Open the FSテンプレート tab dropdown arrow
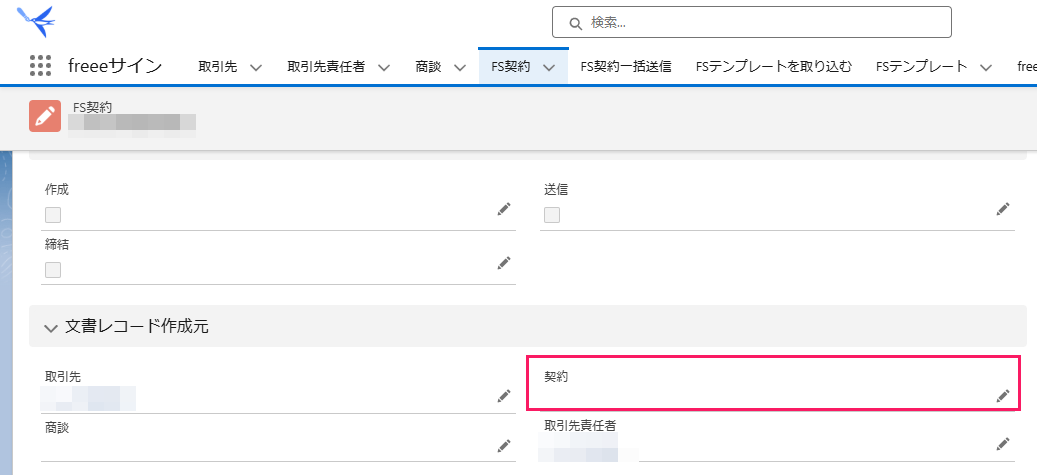 click(x=985, y=67)
